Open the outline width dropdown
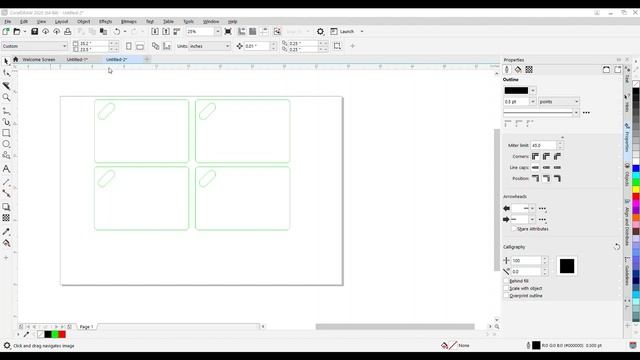The width and height of the screenshot is (640, 360). [533, 102]
